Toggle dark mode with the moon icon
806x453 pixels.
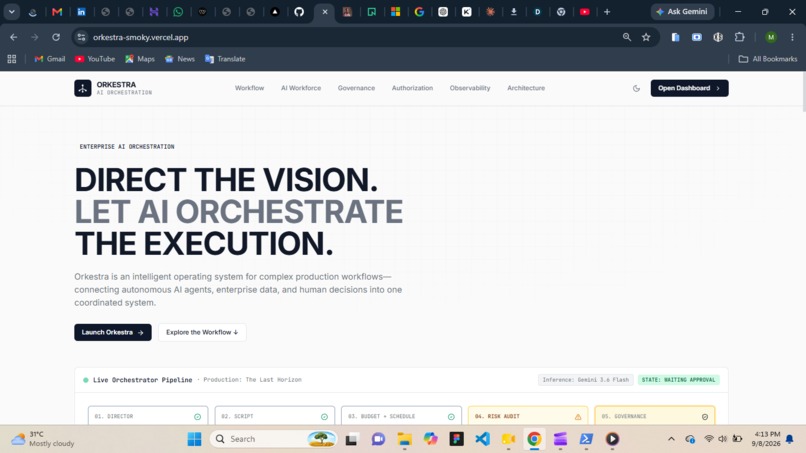pos(636,88)
